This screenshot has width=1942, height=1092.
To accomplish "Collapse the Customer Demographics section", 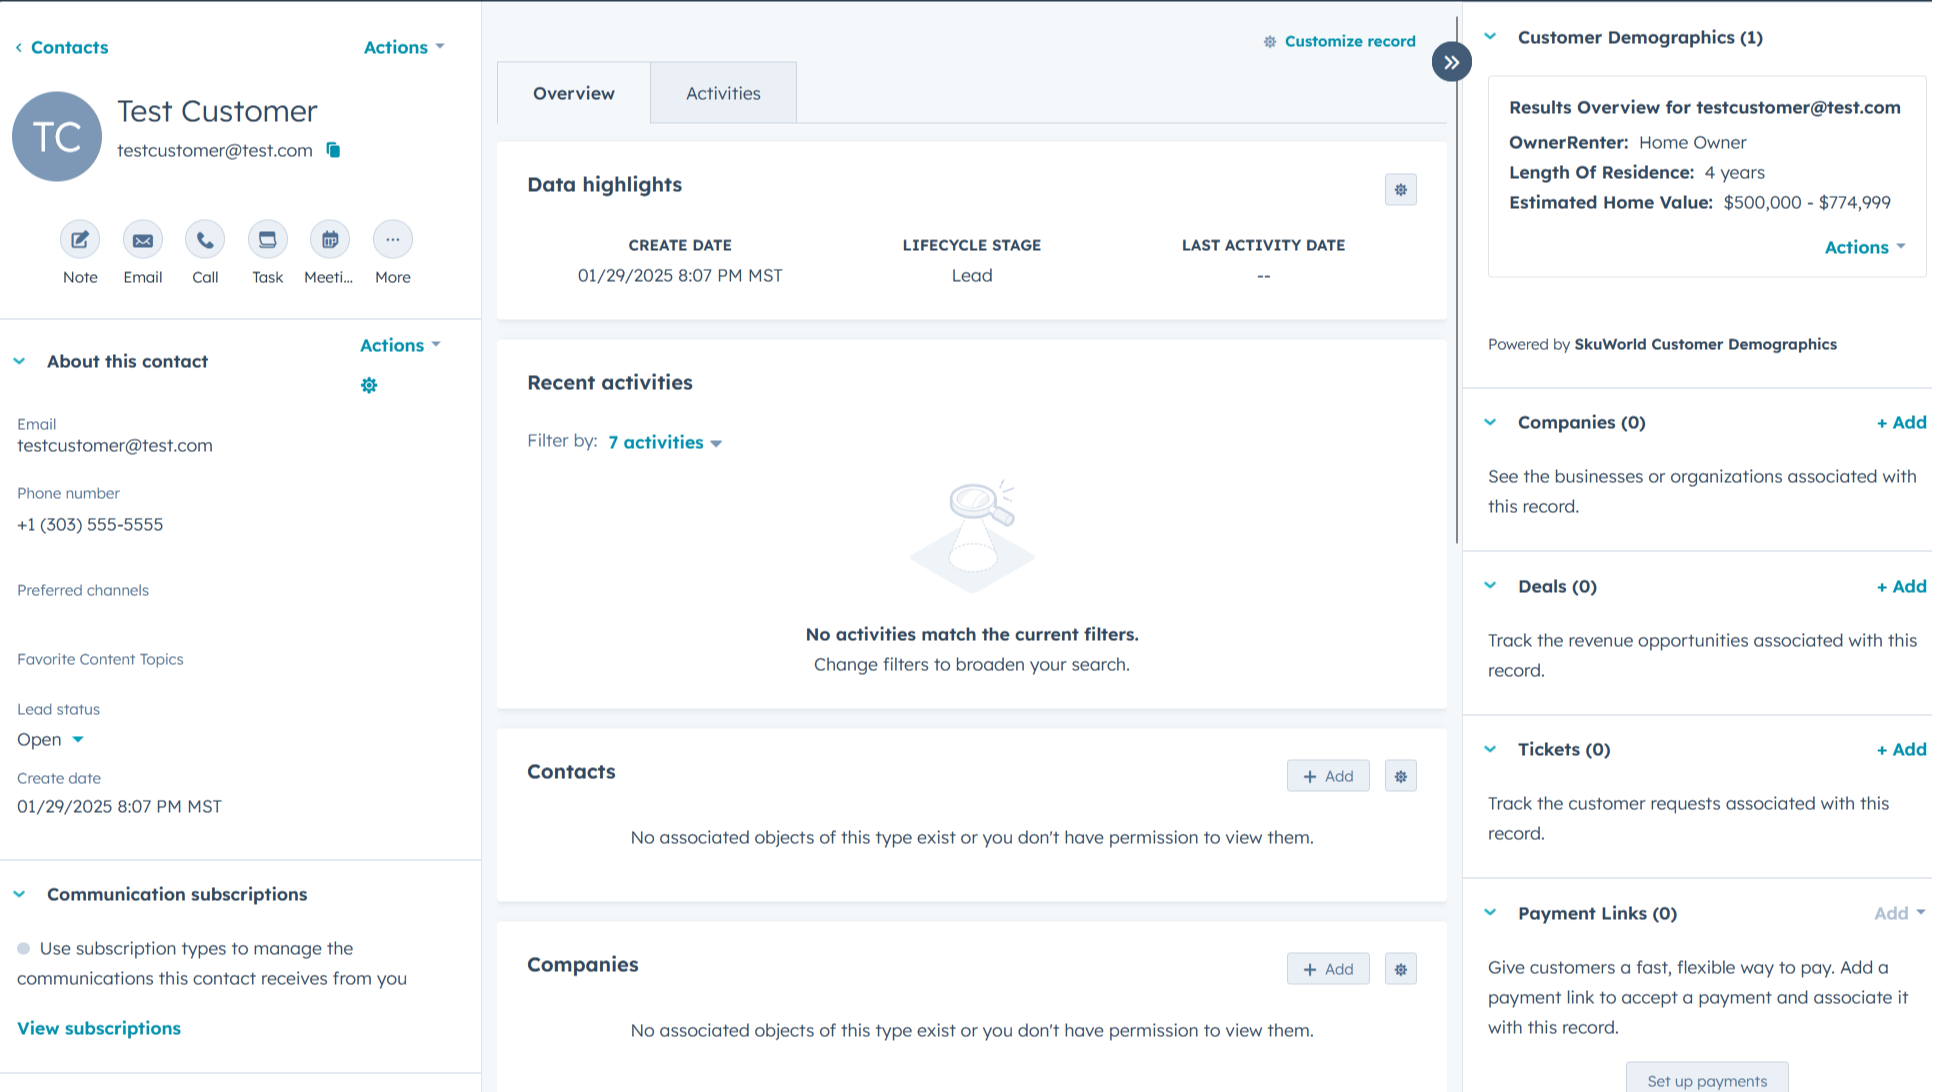I will 1490,37.
